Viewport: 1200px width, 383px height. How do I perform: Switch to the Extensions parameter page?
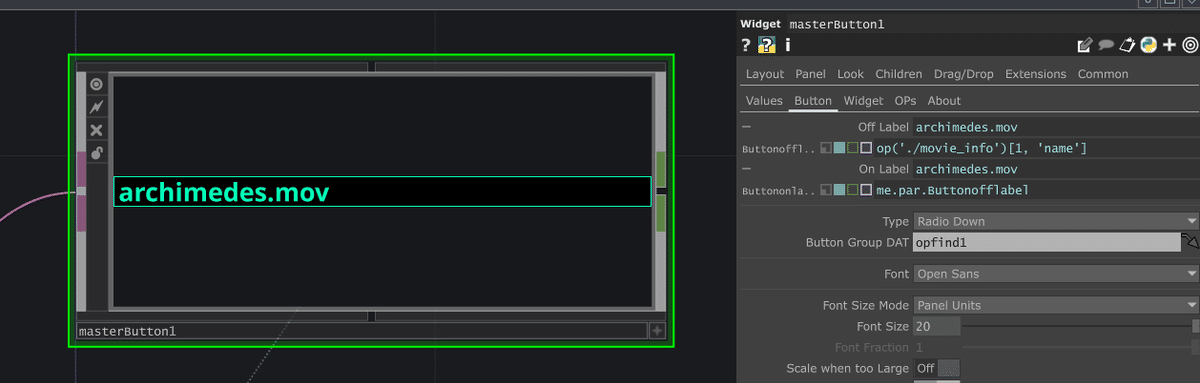pyautogui.click(x=1036, y=74)
